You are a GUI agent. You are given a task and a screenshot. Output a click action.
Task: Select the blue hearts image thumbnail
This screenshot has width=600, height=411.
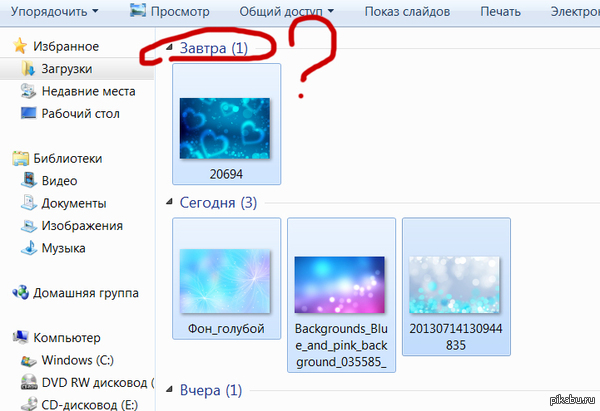[225, 128]
